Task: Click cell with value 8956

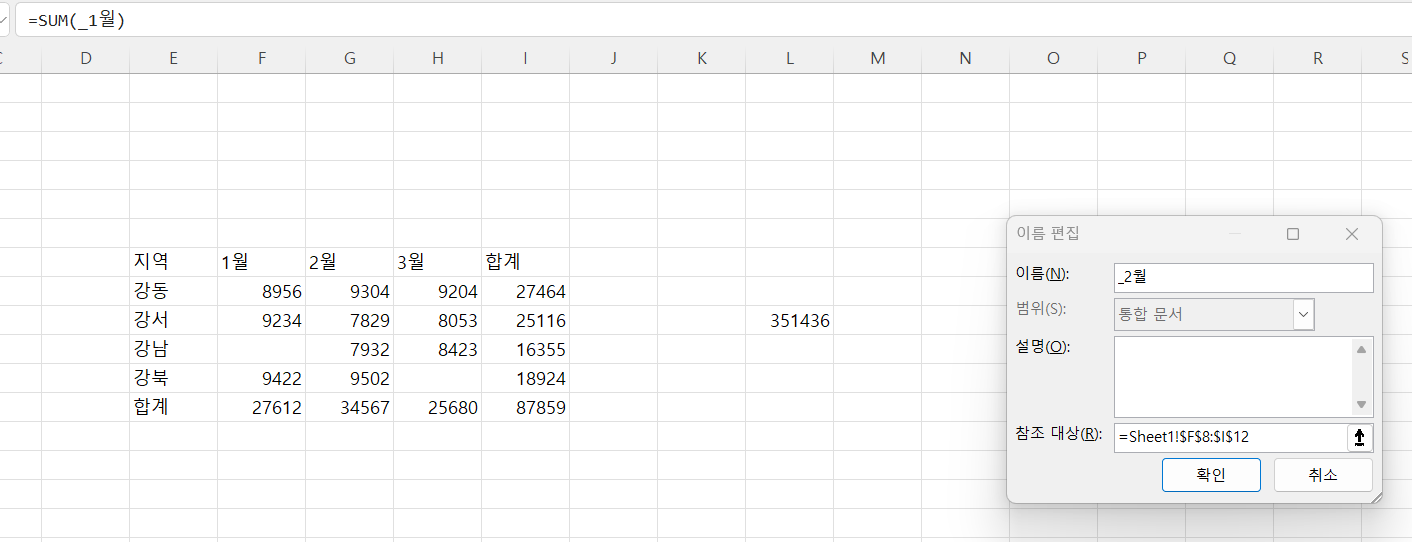Action: [262, 292]
